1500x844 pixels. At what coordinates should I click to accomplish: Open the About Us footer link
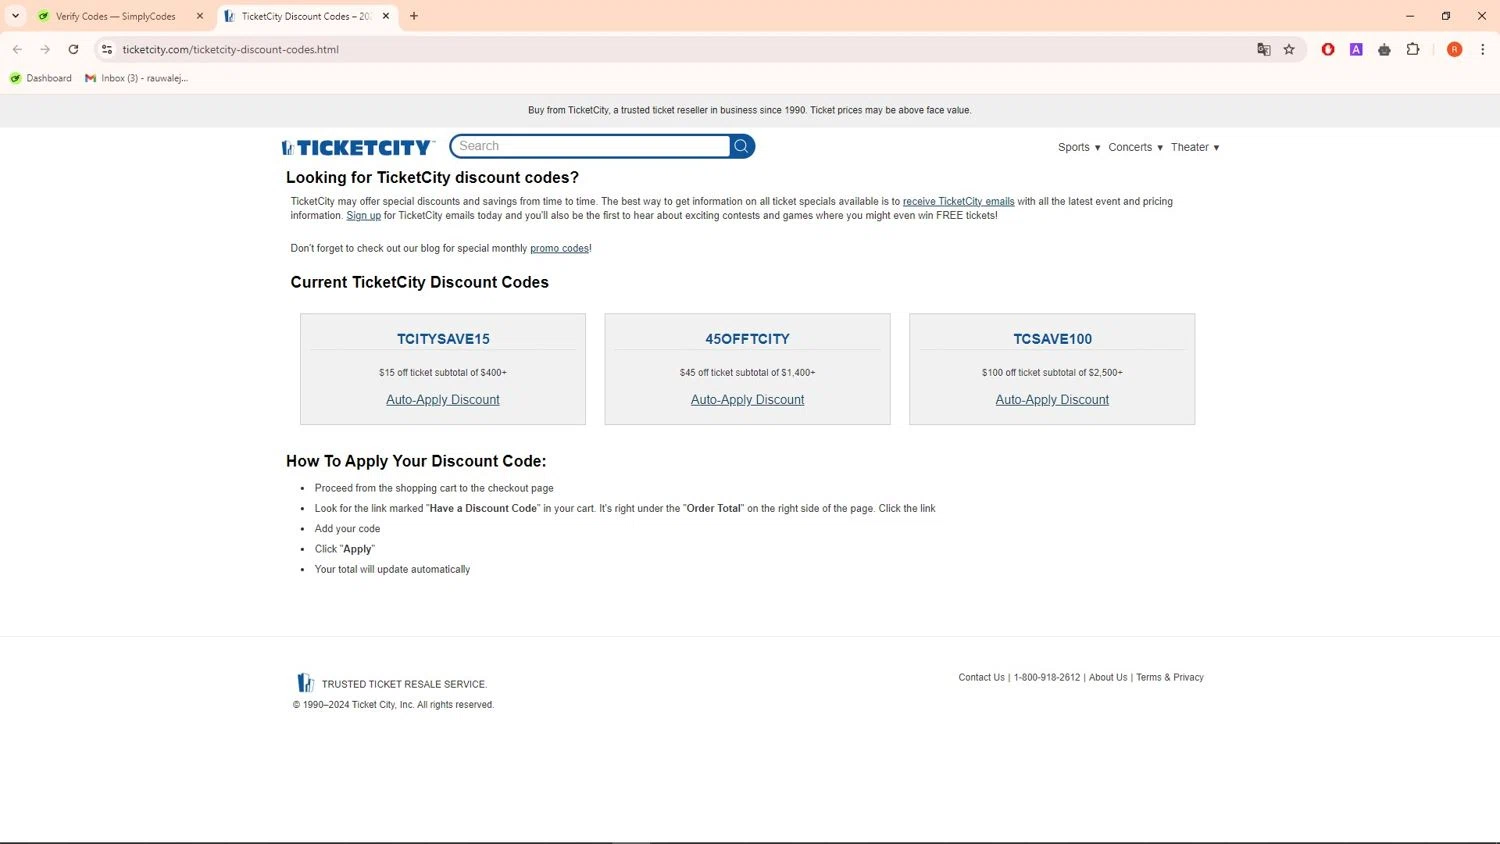pyautogui.click(x=1108, y=677)
